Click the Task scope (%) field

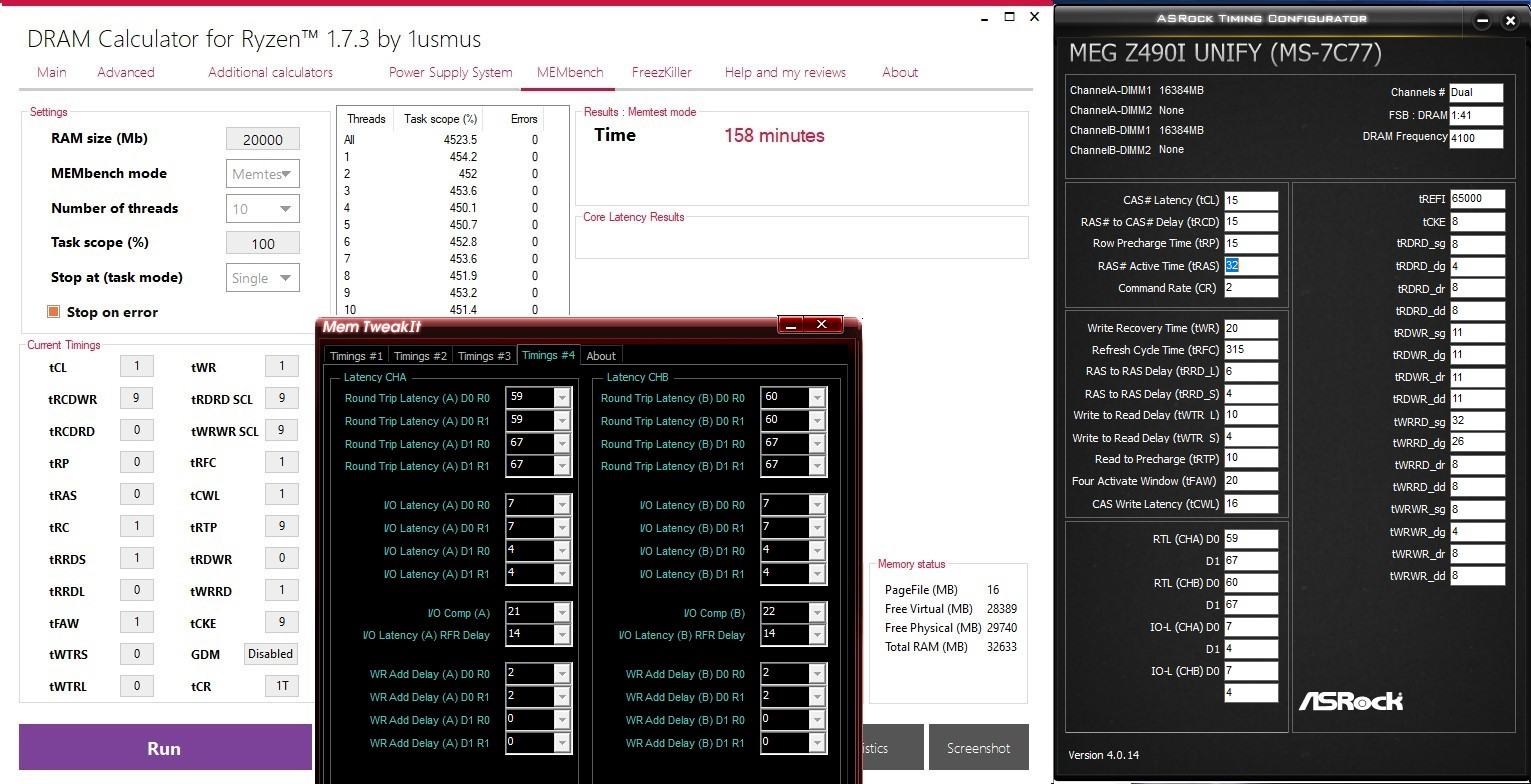click(263, 243)
